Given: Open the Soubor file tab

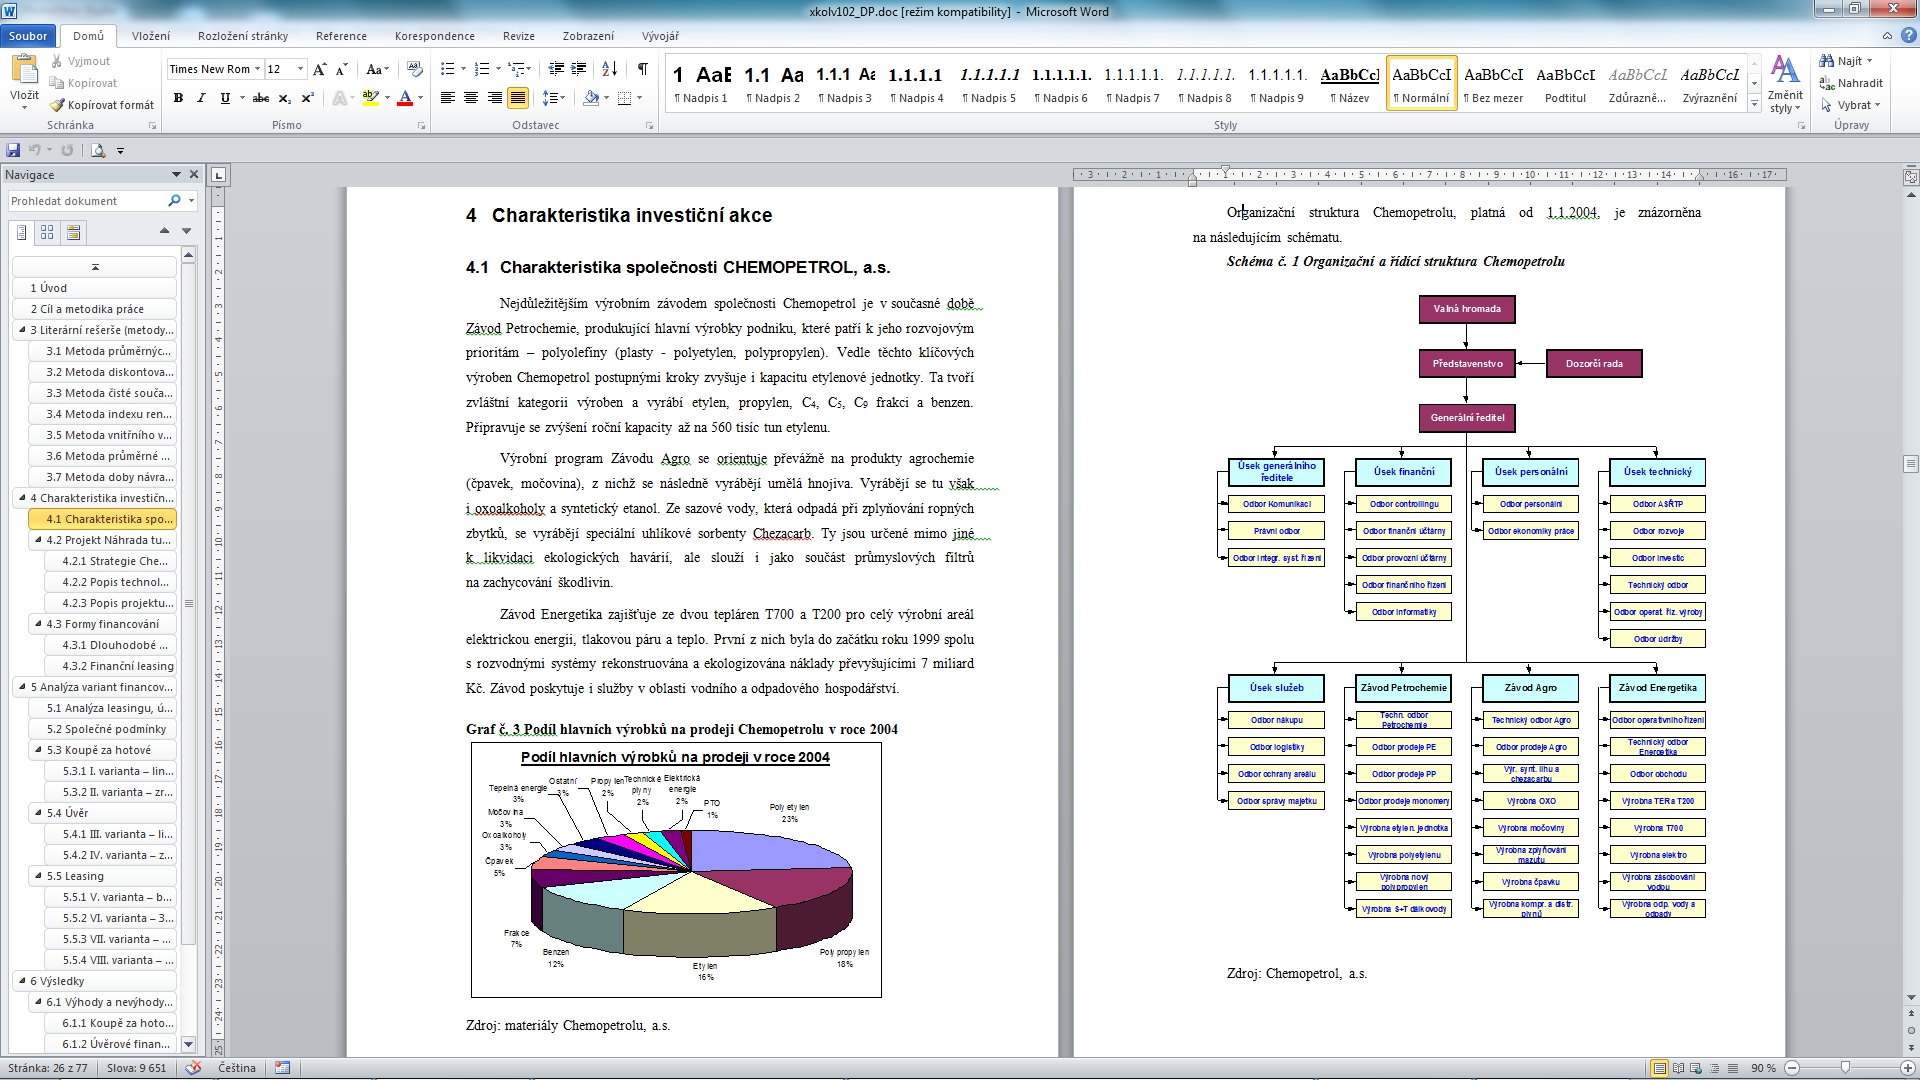Looking at the screenshot, I should point(28,36).
